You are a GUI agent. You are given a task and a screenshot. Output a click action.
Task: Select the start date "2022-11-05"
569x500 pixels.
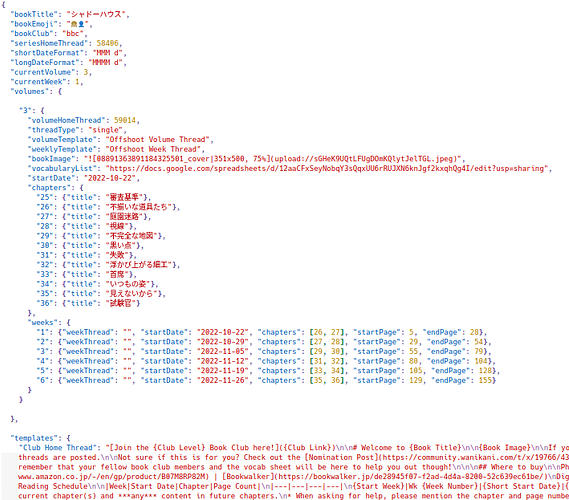click(222, 351)
